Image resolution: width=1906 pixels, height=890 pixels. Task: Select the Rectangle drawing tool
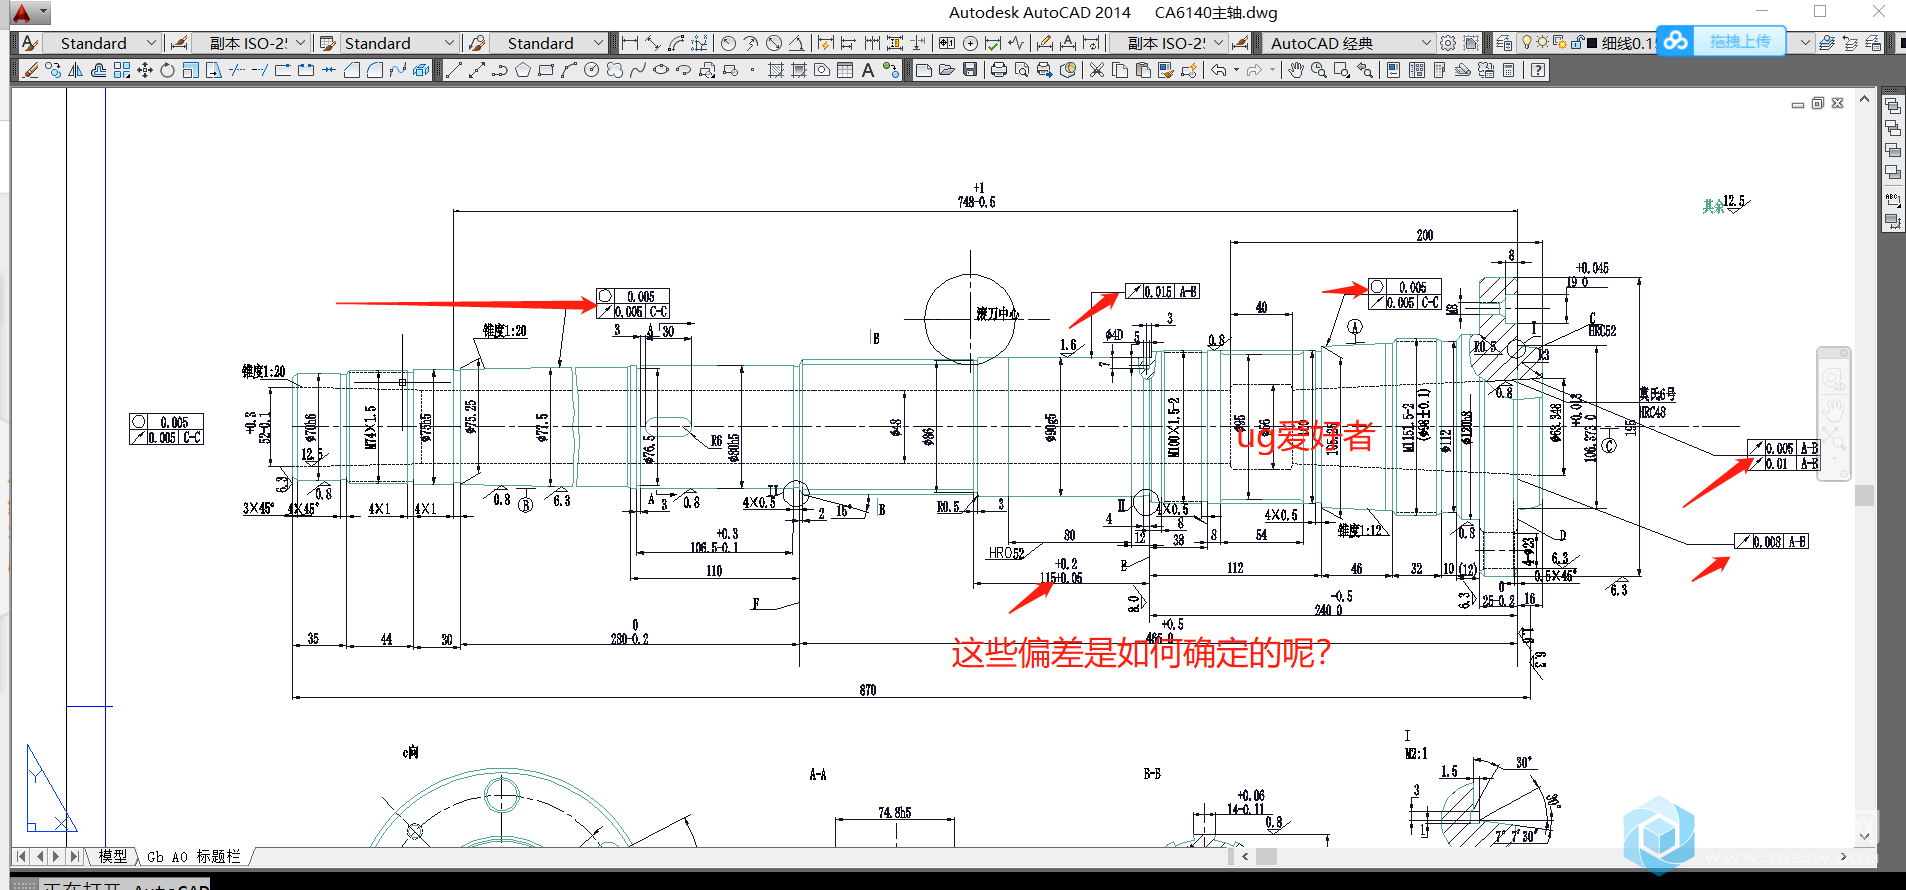tap(546, 70)
